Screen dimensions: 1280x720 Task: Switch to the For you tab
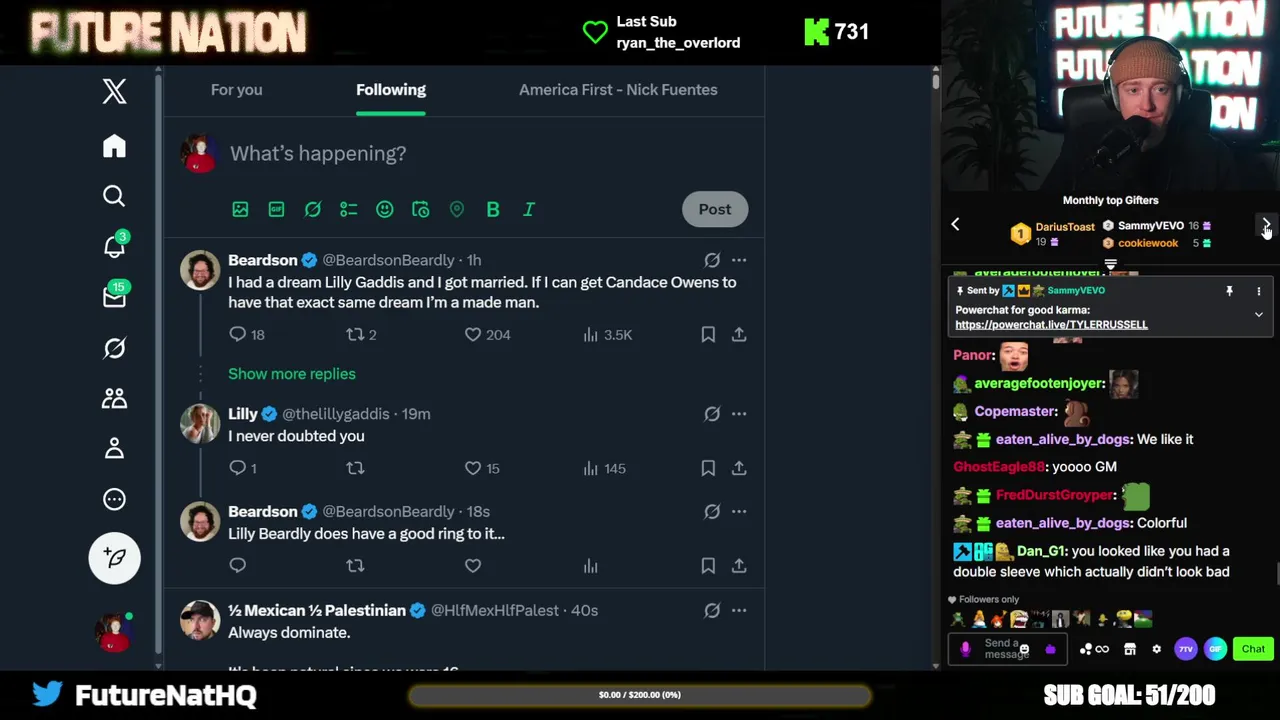coord(237,90)
